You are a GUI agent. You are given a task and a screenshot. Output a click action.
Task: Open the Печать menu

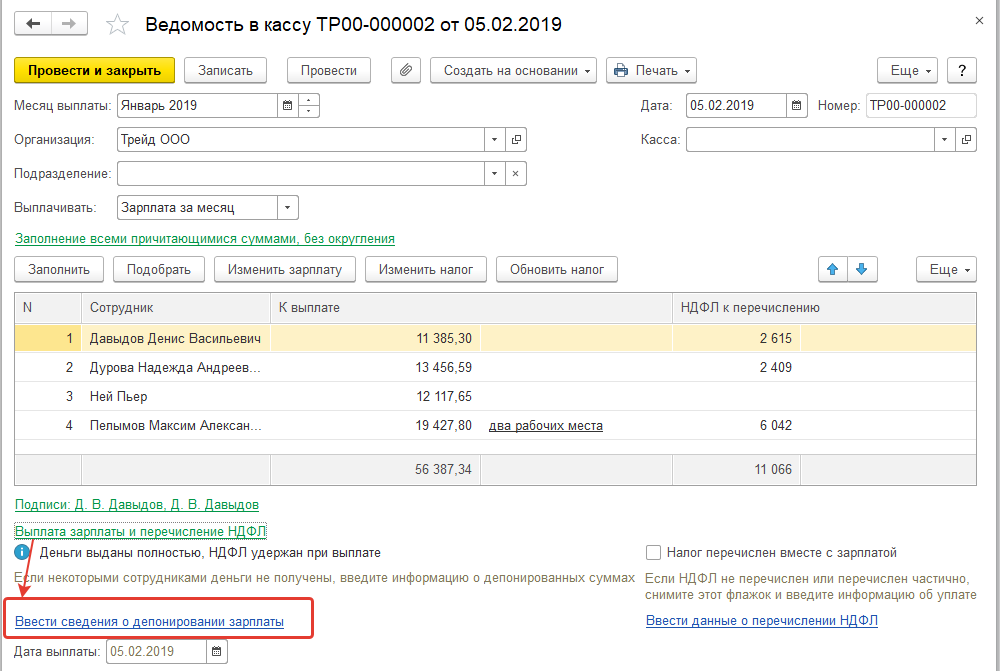[651, 70]
